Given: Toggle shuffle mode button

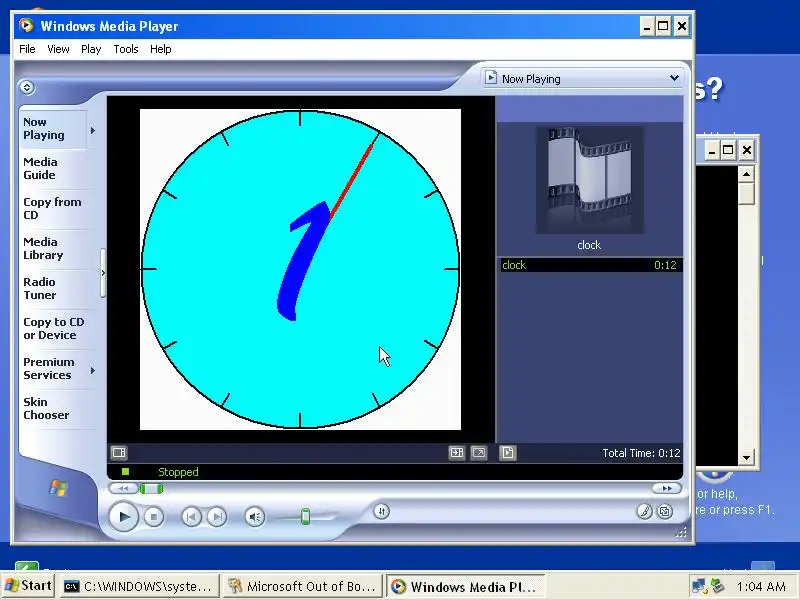Looking at the screenshot, I should (x=381, y=511).
